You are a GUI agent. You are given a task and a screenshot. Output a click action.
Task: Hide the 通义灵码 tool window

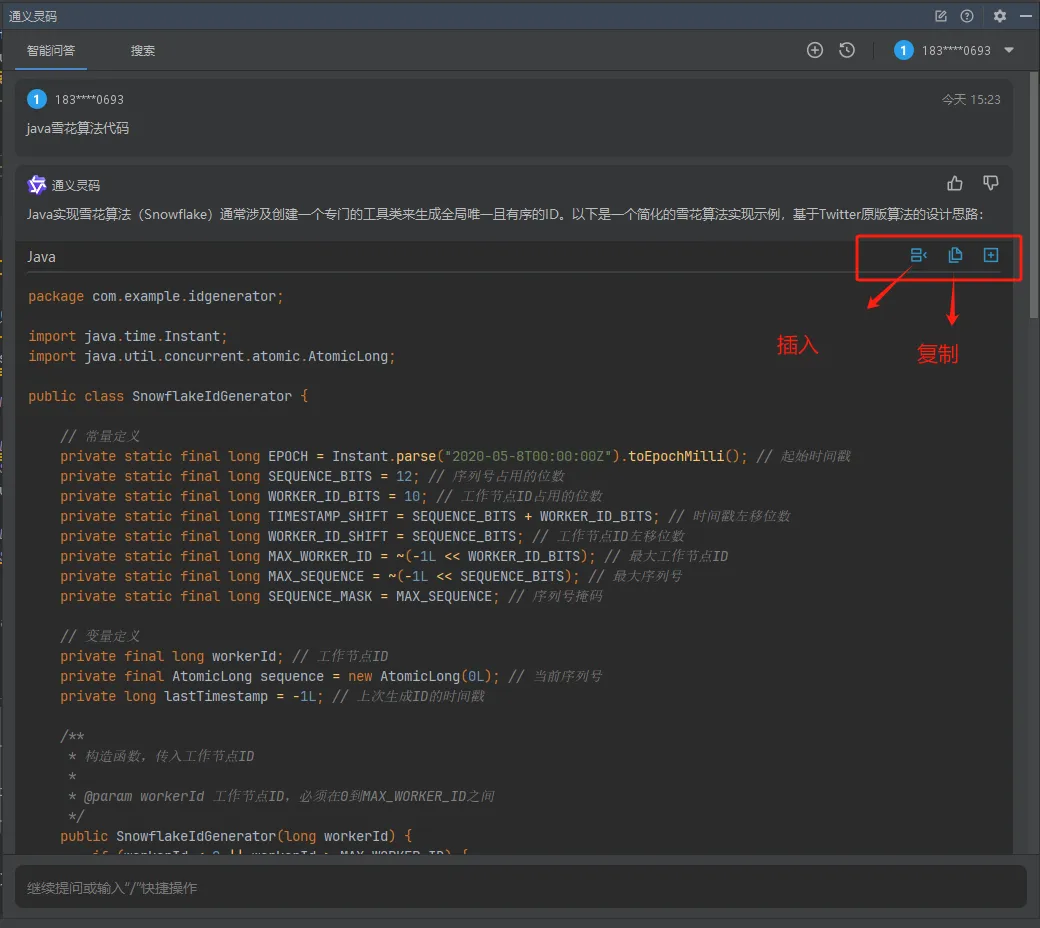click(x=1025, y=16)
